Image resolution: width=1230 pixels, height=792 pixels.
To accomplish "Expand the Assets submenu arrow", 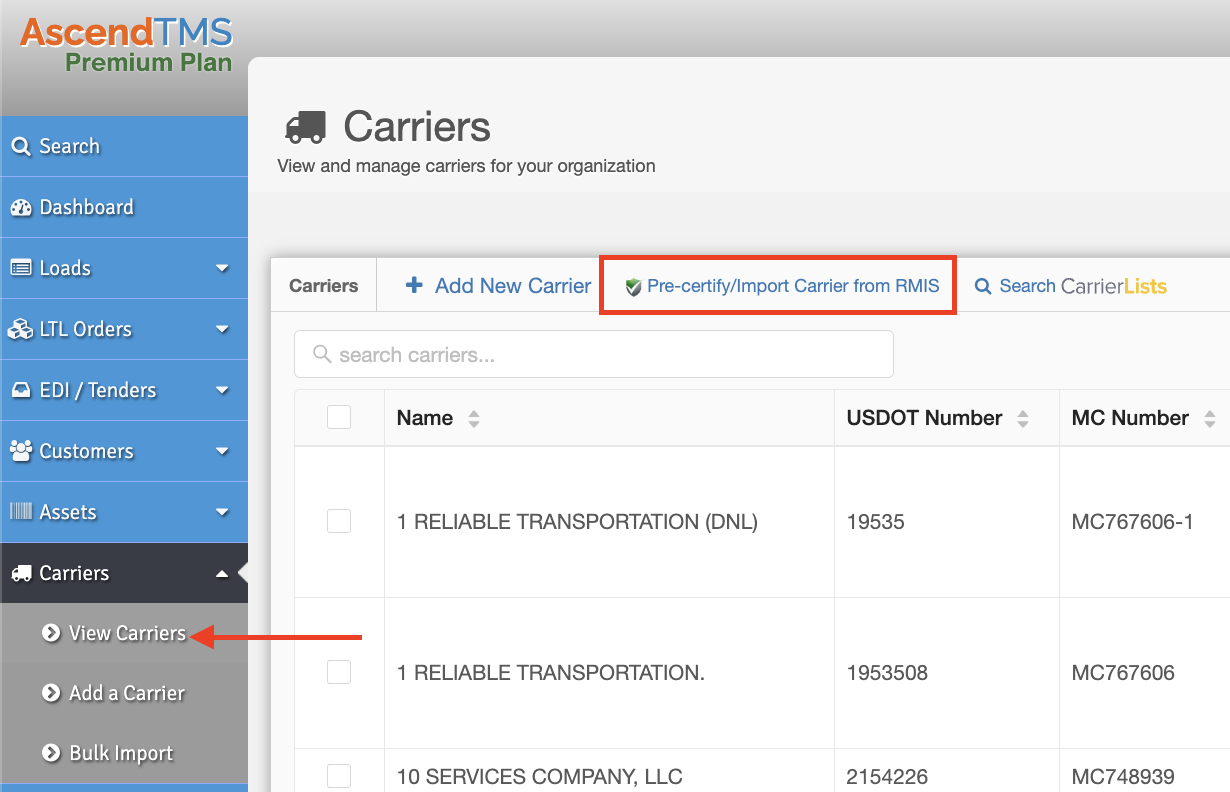I will [x=222, y=513].
